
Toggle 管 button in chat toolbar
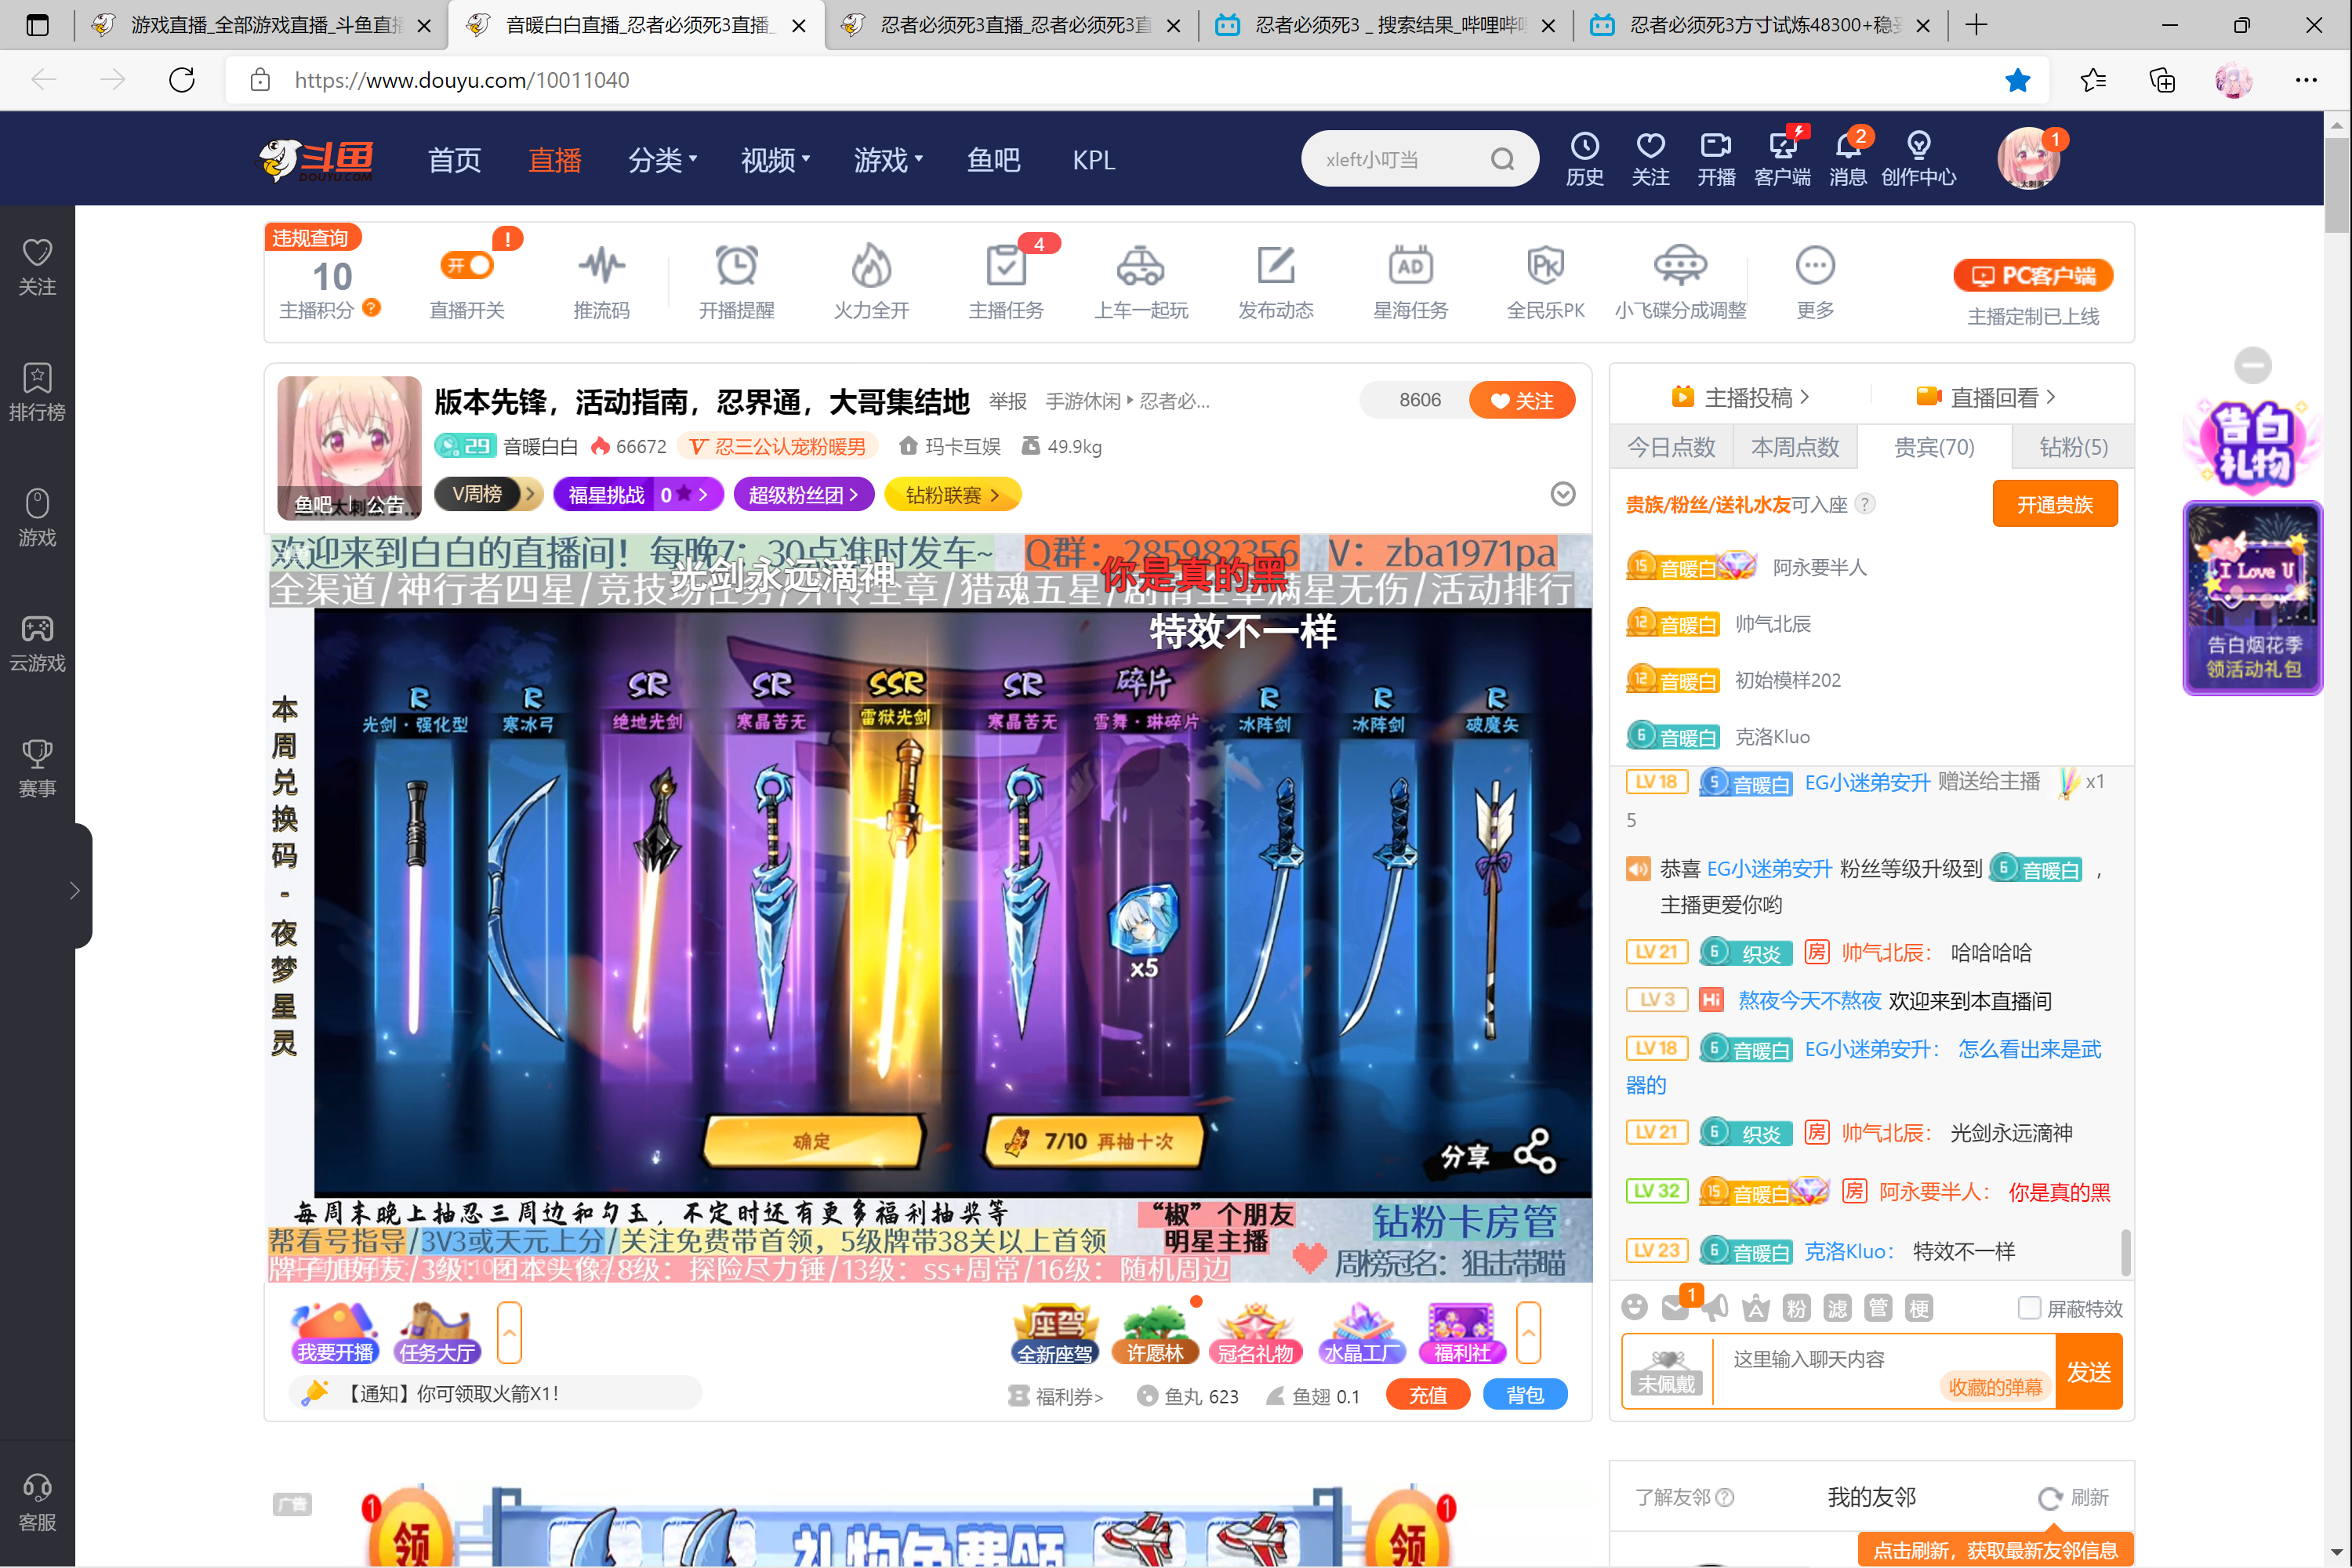[x=1879, y=1308]
